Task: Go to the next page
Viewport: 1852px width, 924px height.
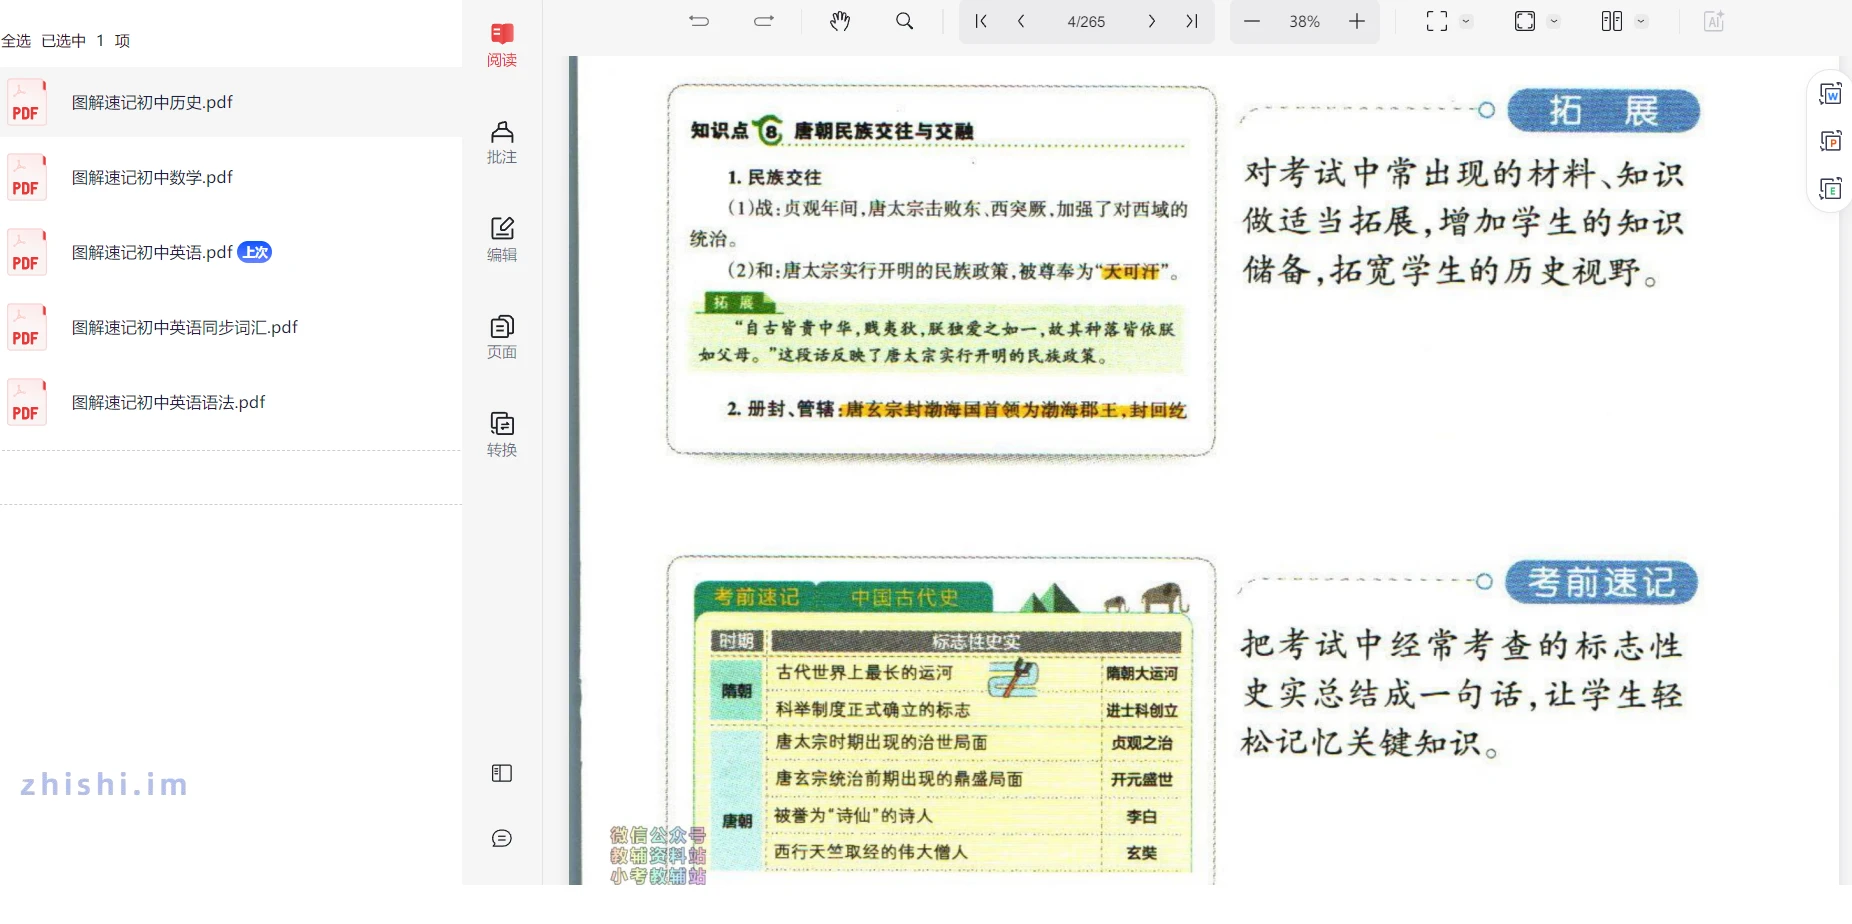Action: [x=1152, y=21]
